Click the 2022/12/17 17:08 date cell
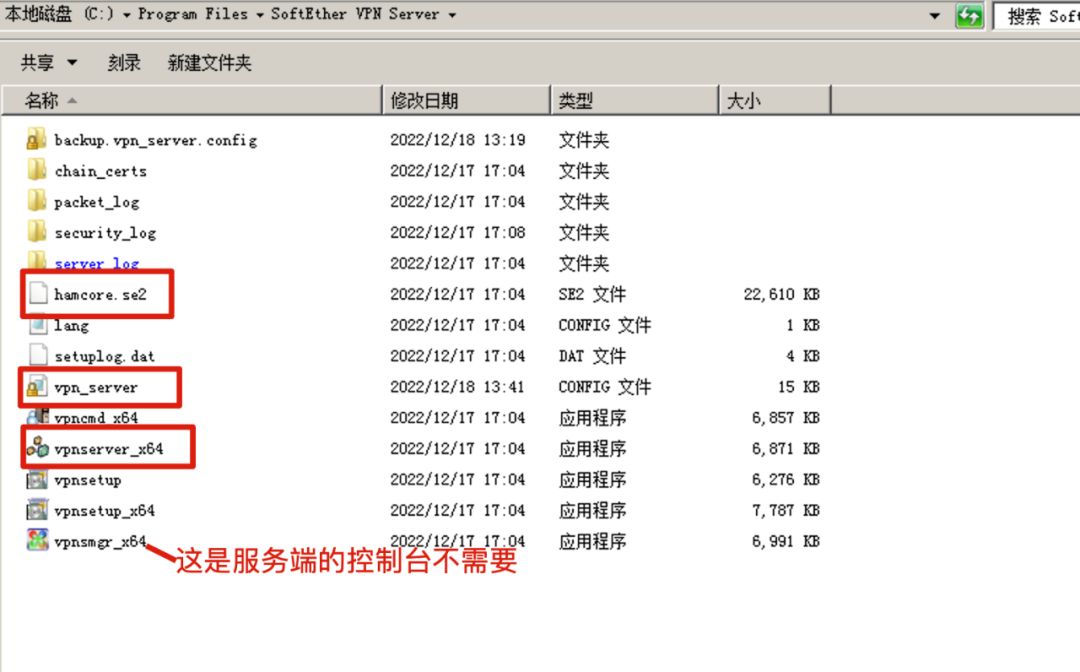This screenshot has width=1080, height=672. (458, 233)
